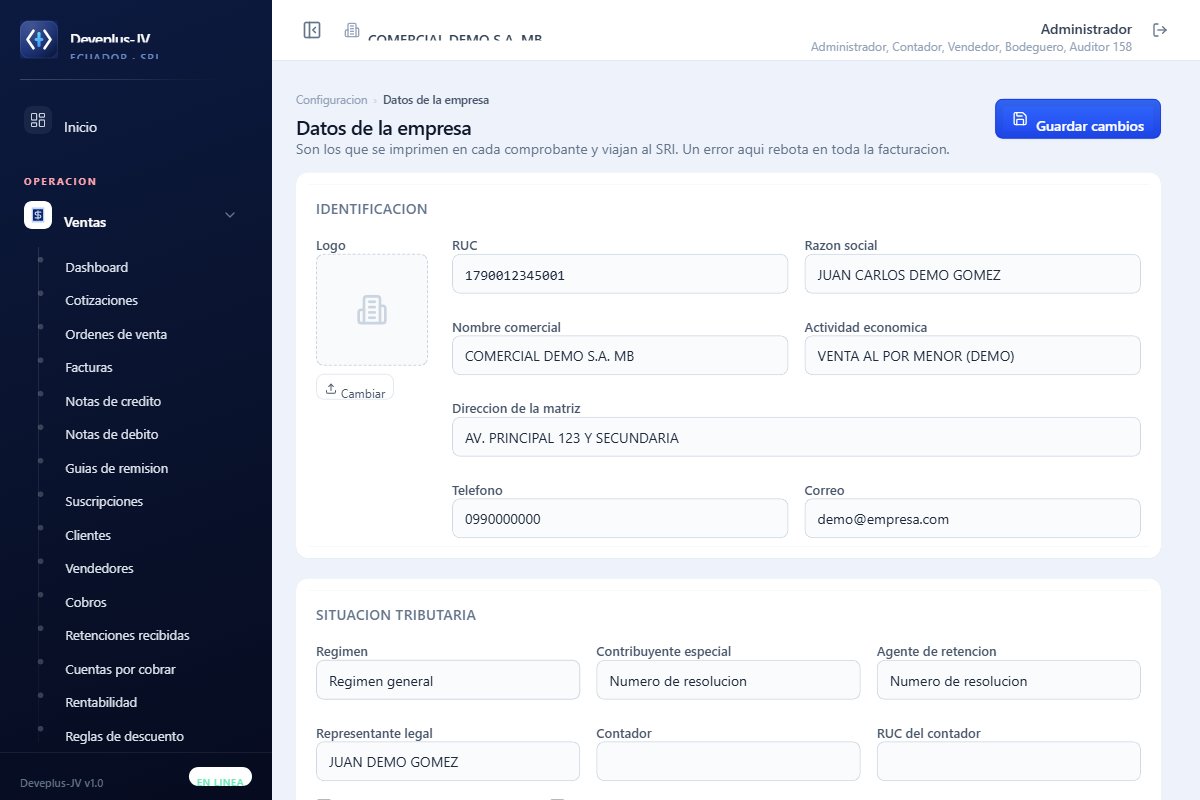
Task: Open Cotizaciones
Action: click(102, 300)
